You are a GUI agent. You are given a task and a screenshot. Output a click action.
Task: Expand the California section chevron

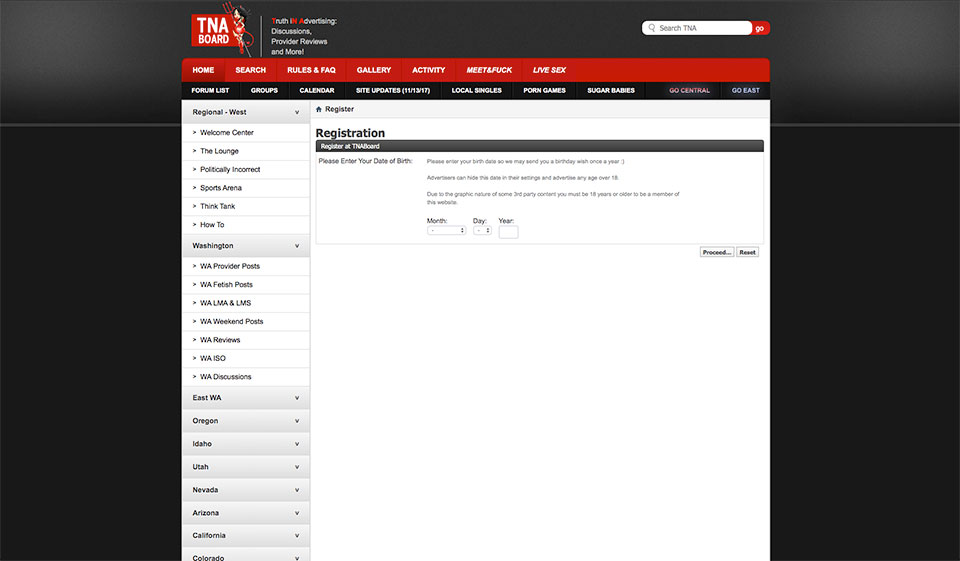pyautogui.click(x=297, y=536)
